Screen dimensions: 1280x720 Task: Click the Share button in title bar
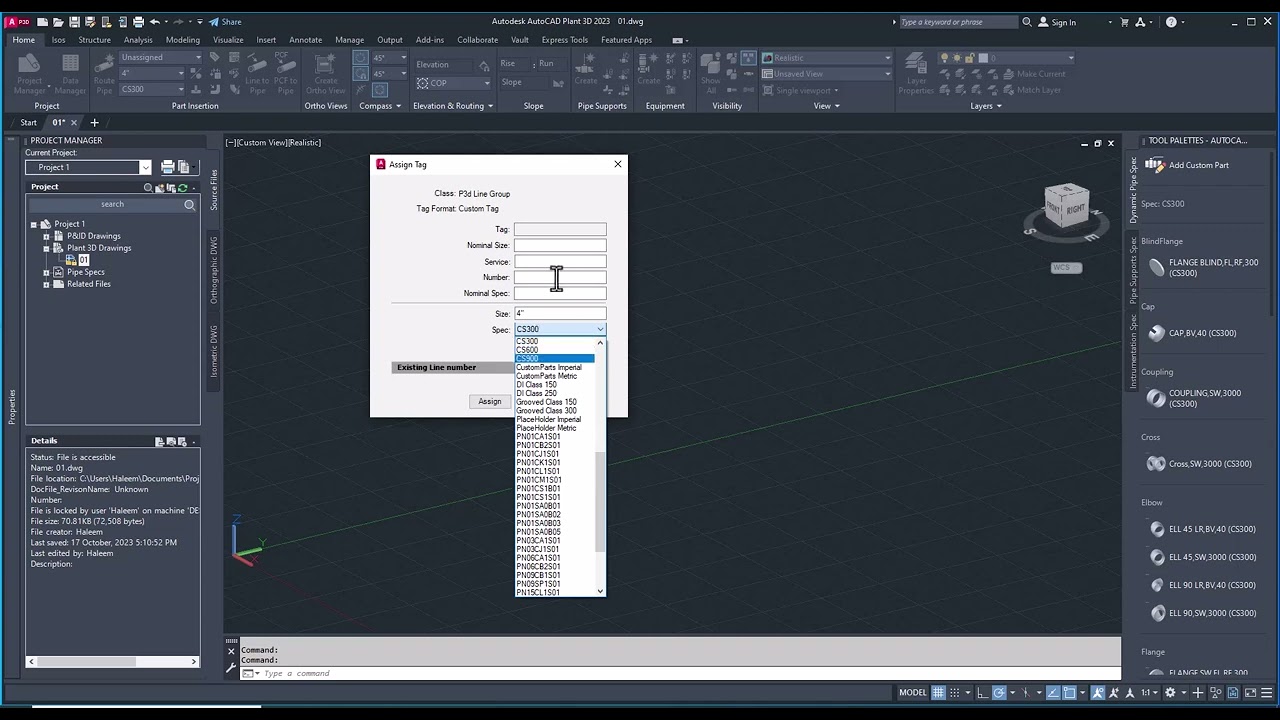click(225, 22)
